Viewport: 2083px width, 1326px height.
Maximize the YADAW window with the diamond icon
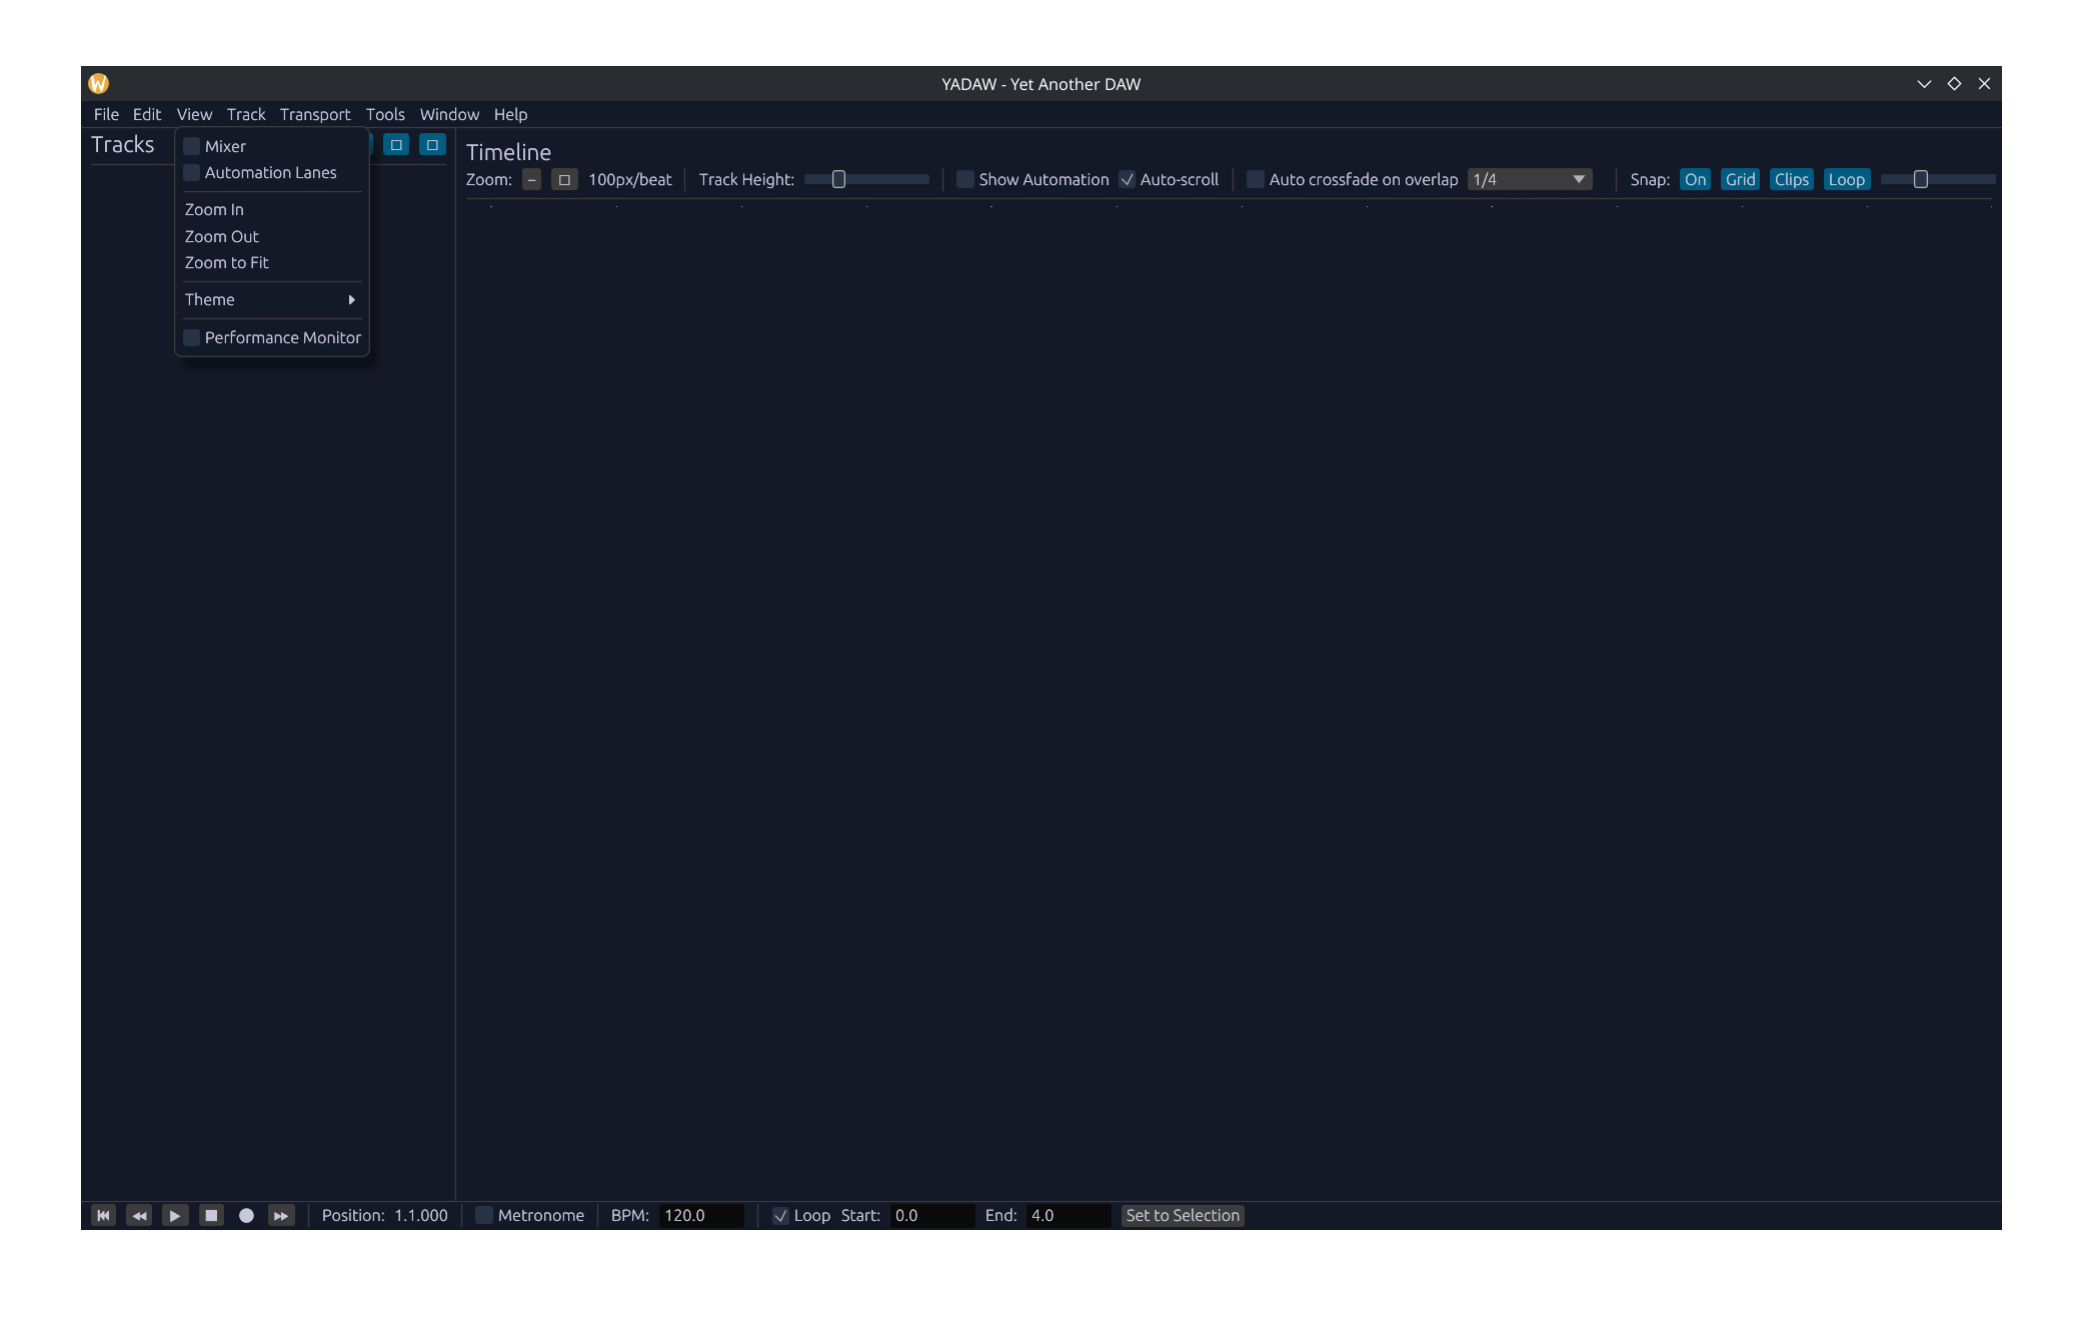[1954, 84]
